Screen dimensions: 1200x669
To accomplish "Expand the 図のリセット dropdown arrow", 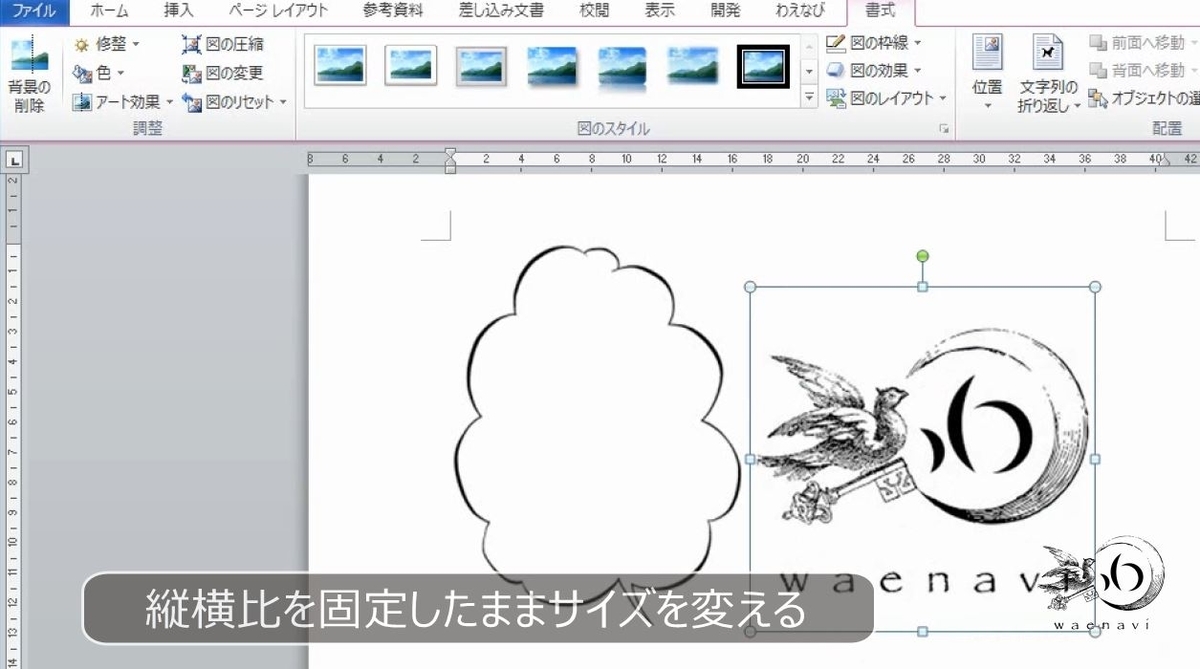I will (283, 102).
